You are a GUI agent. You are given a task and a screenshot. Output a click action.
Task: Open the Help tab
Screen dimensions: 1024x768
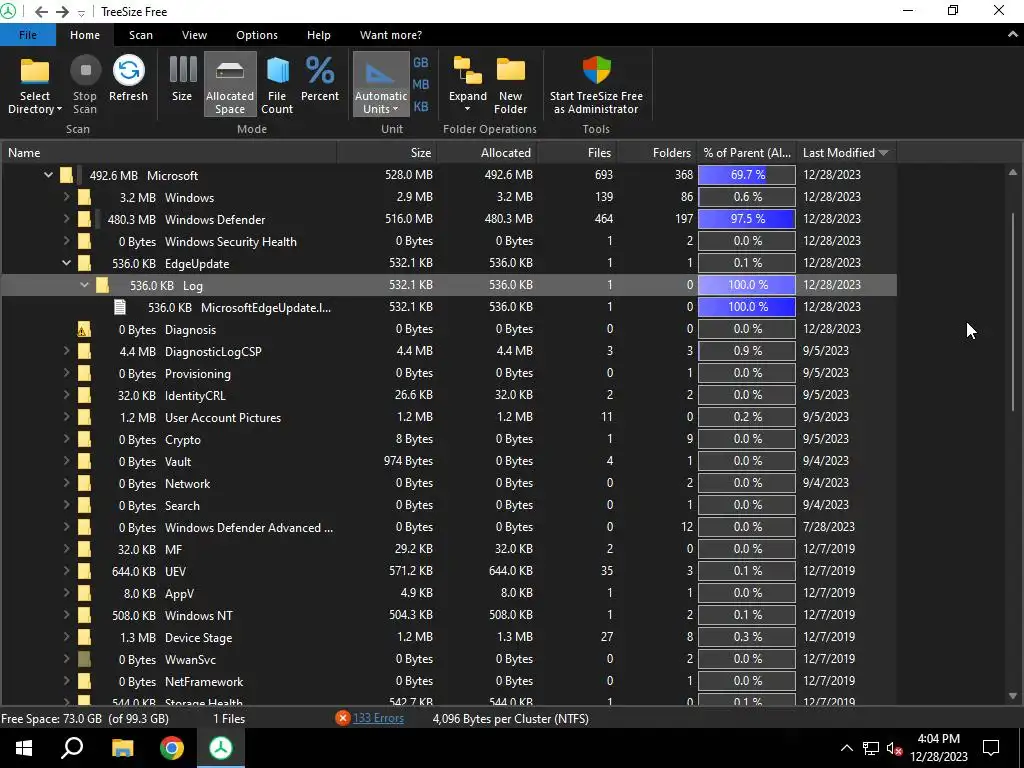tap(319, 35)
